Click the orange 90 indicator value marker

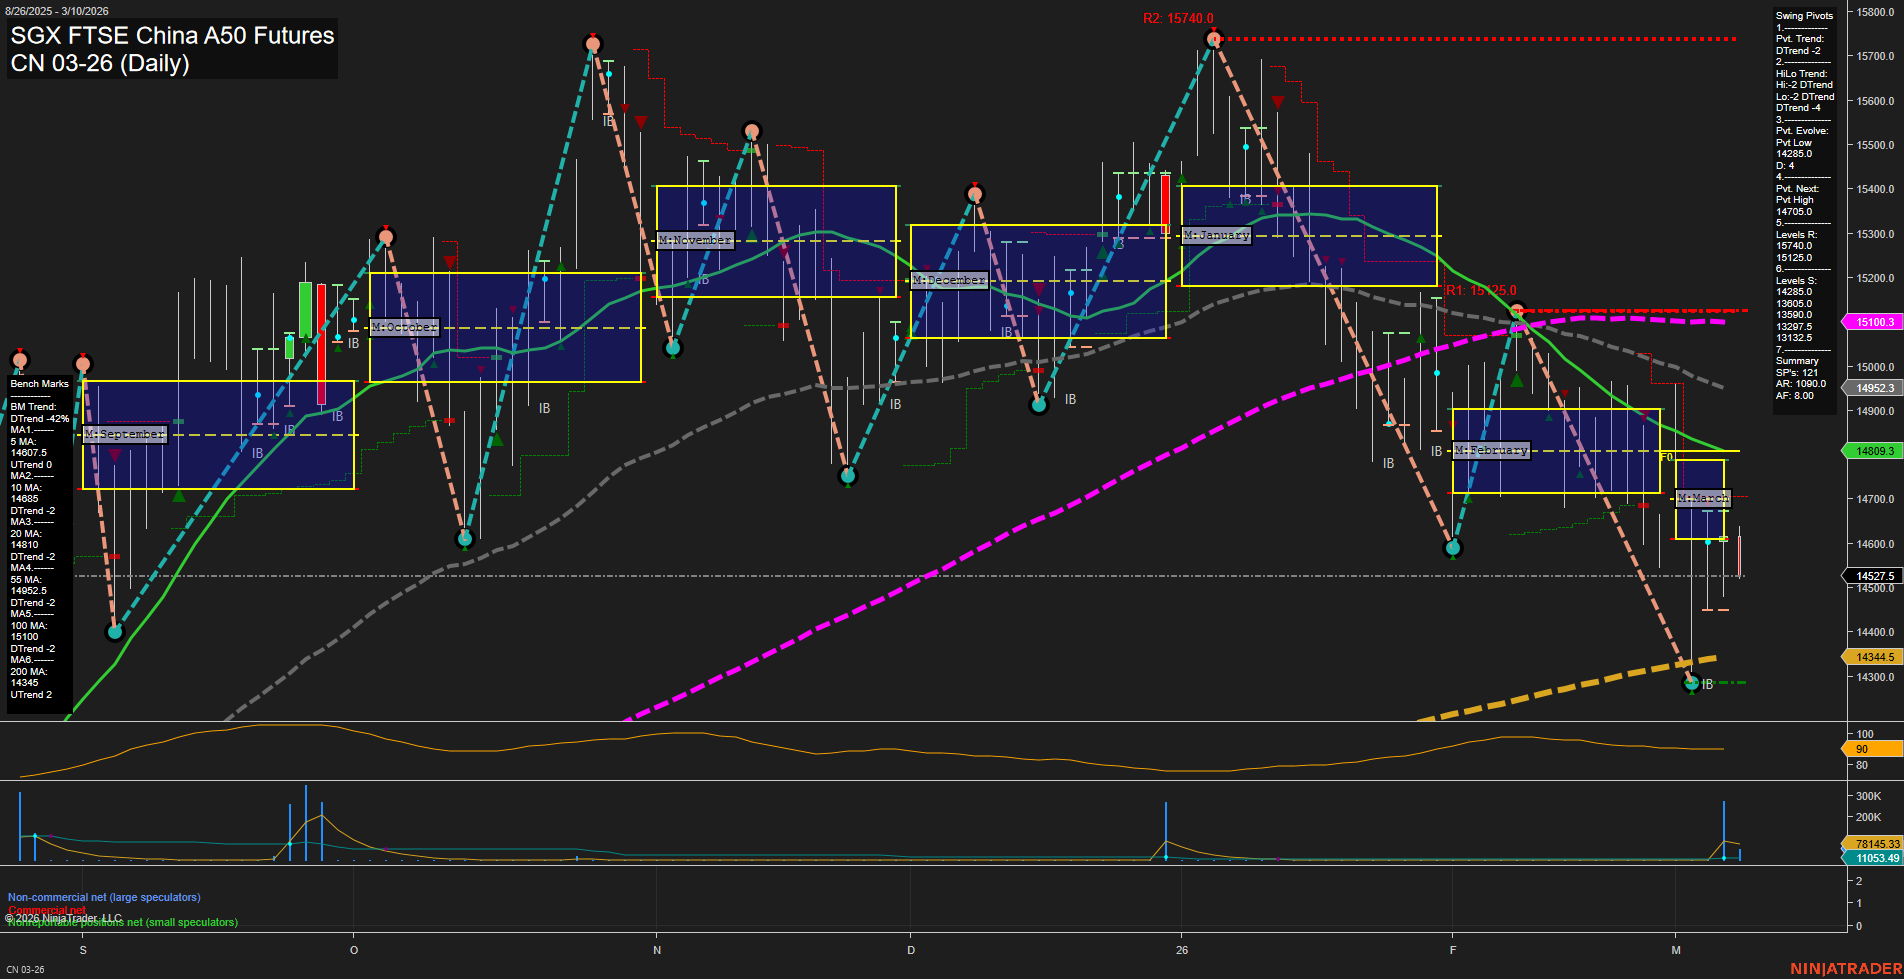click(1871, 749)
